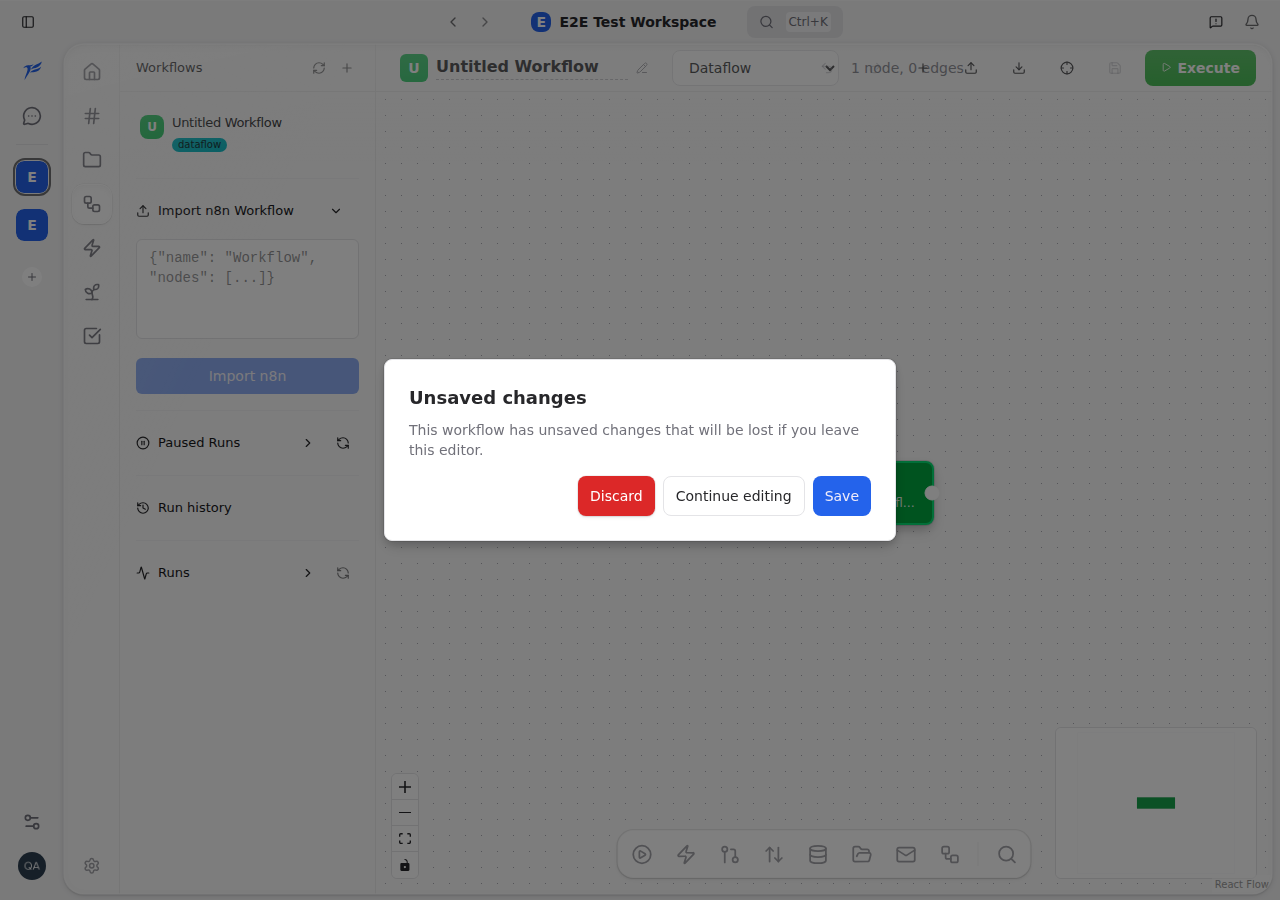Go back with the left arrow
This screenshot has width=1280, height=900.
453,22
